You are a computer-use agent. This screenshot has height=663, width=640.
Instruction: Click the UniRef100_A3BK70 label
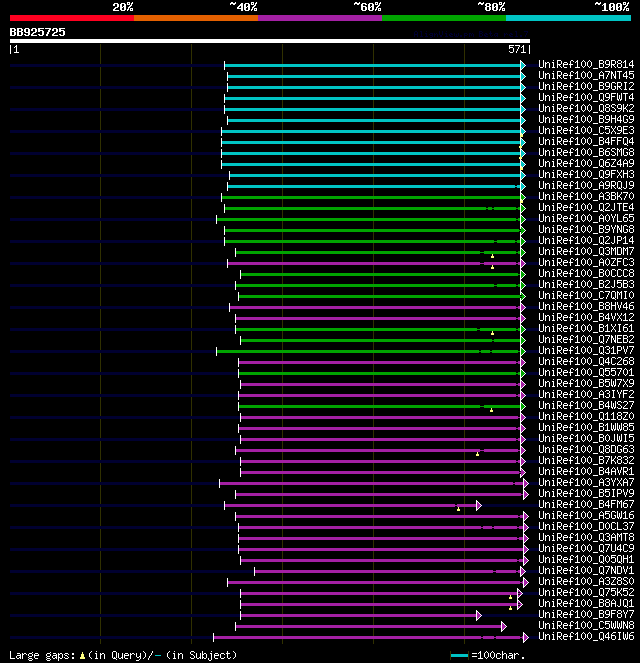pyautogui.click(x=586, y=197)
